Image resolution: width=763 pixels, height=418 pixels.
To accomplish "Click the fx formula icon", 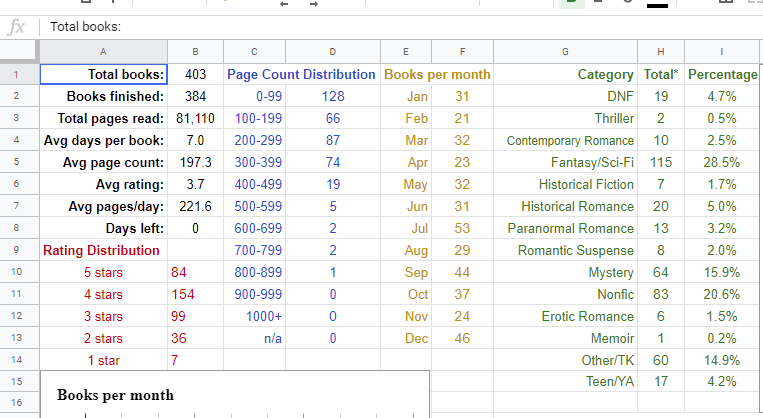I will click(x=17, y=27).
